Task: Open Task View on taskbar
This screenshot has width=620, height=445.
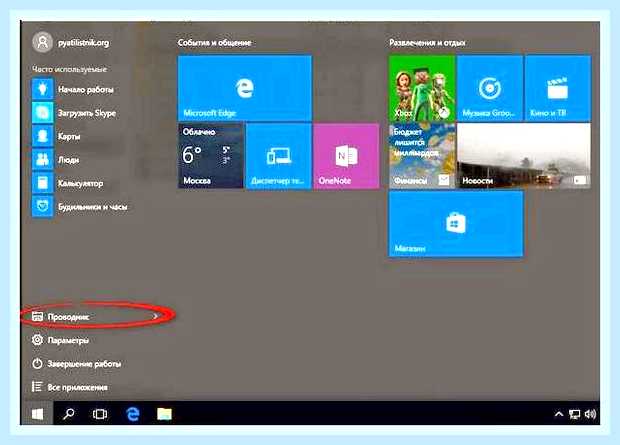Action: coord(100,414)
